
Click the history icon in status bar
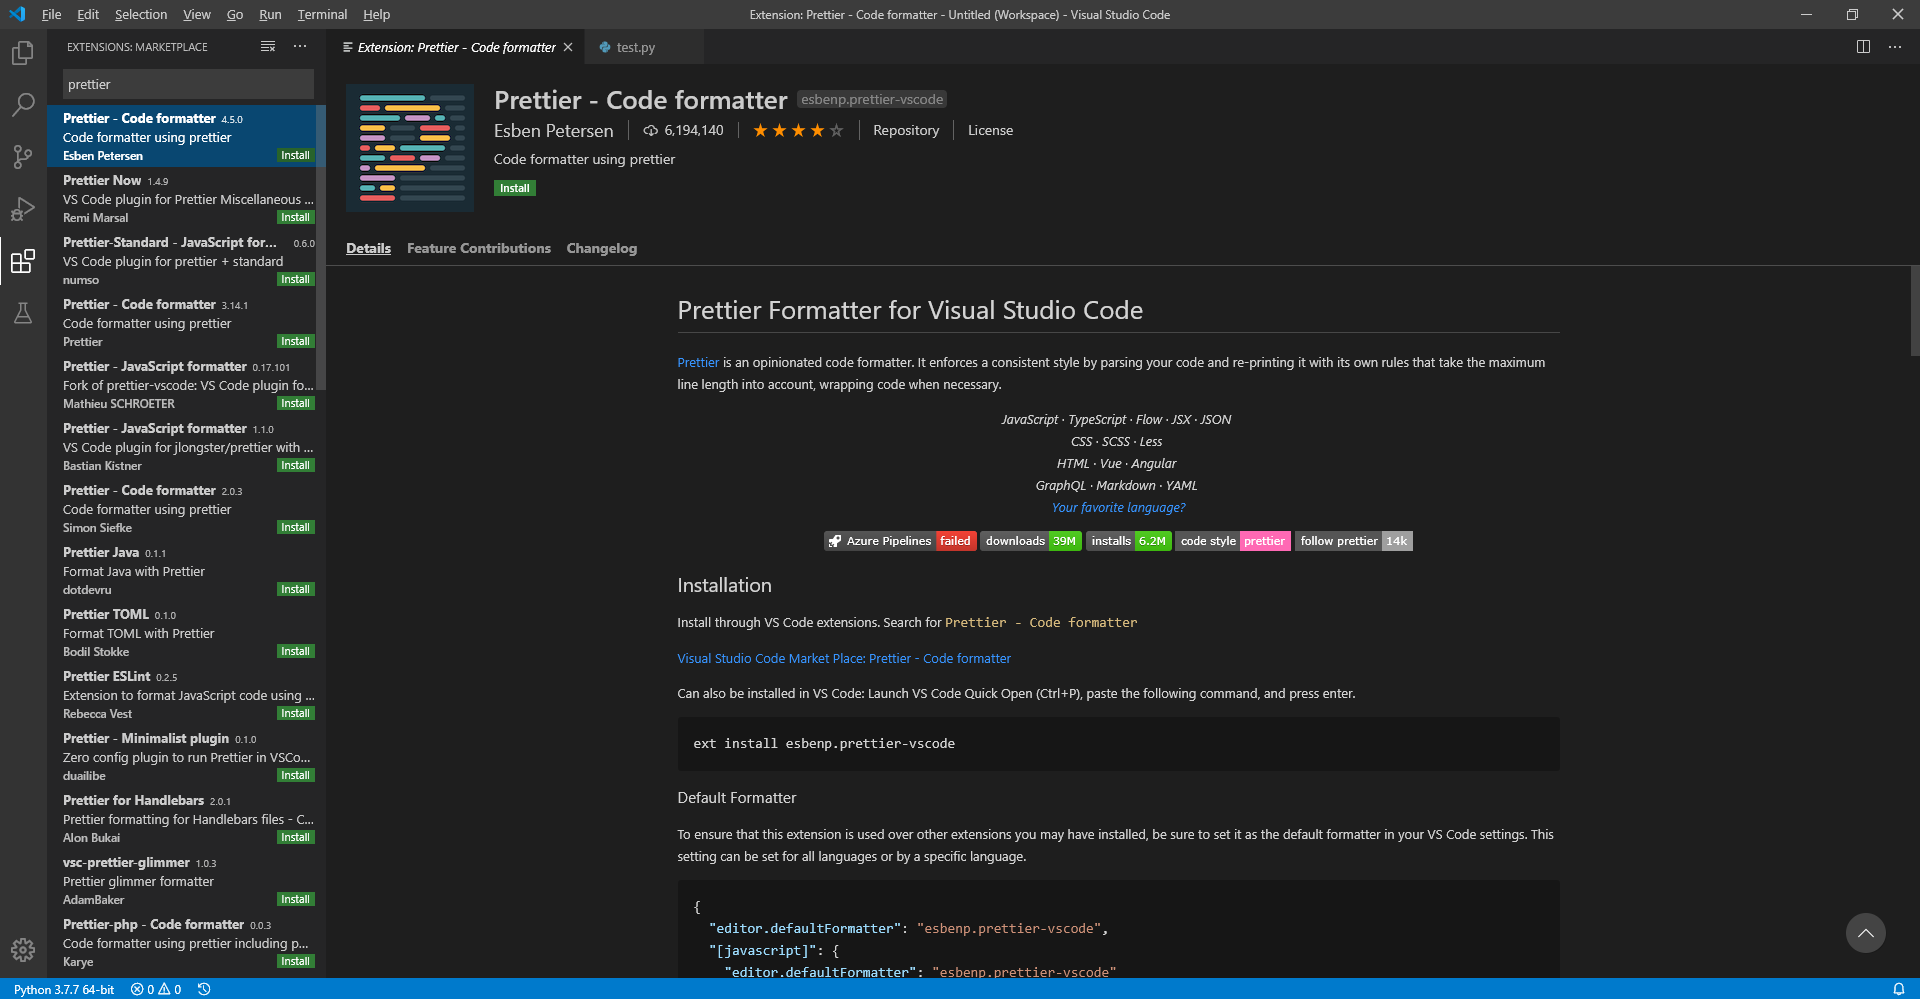point(204,989)
